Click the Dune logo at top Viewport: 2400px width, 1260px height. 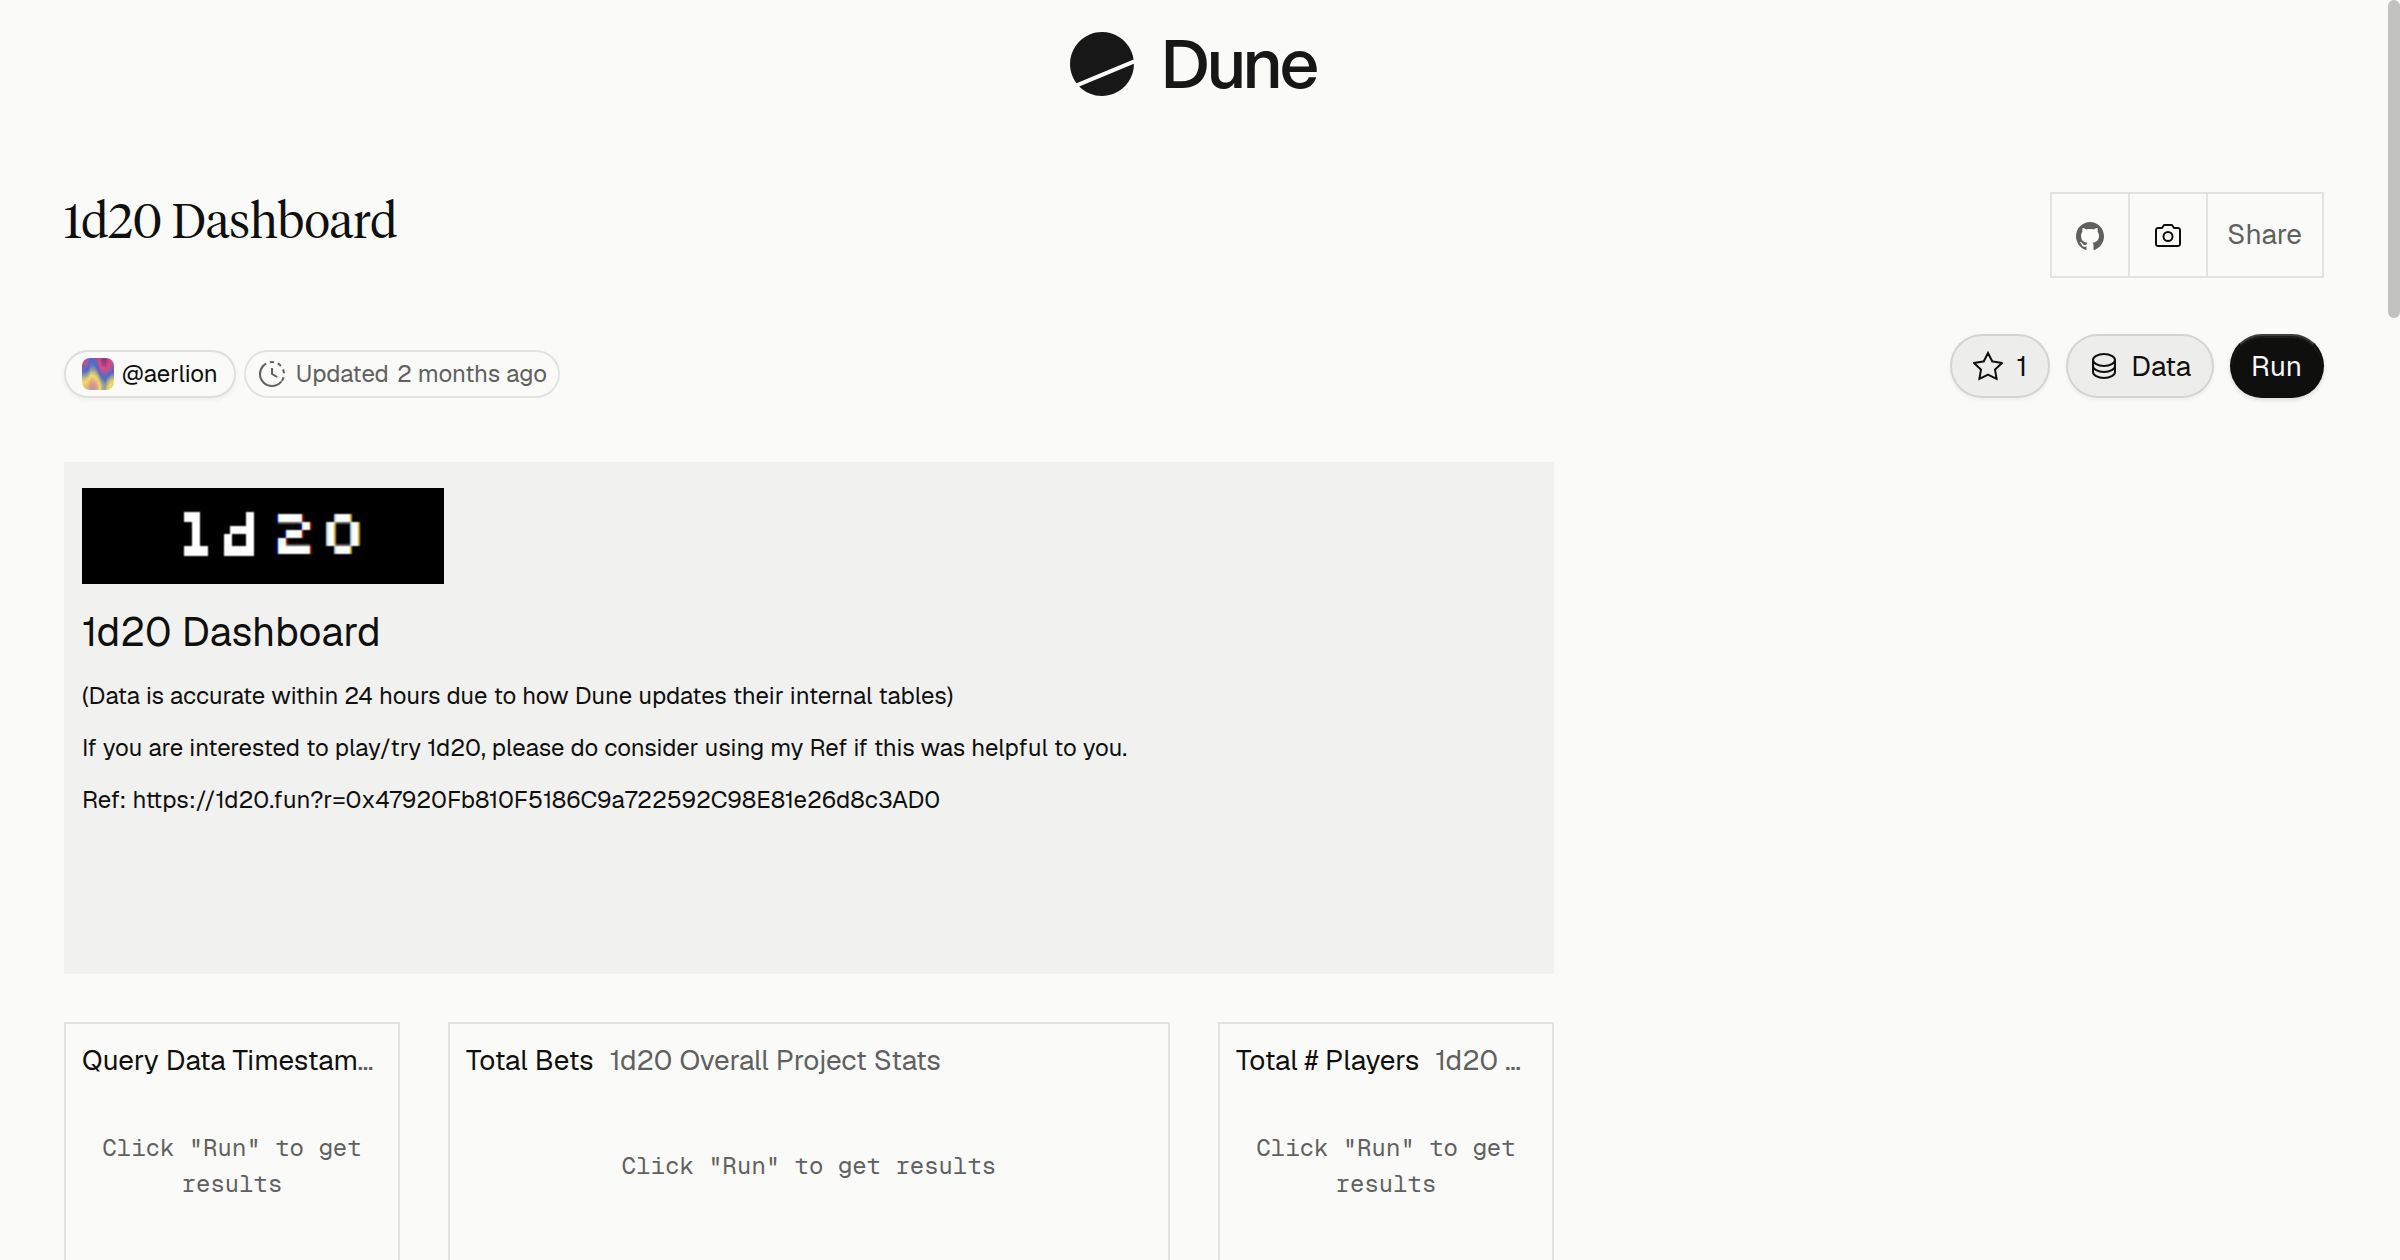[1193, 64]
